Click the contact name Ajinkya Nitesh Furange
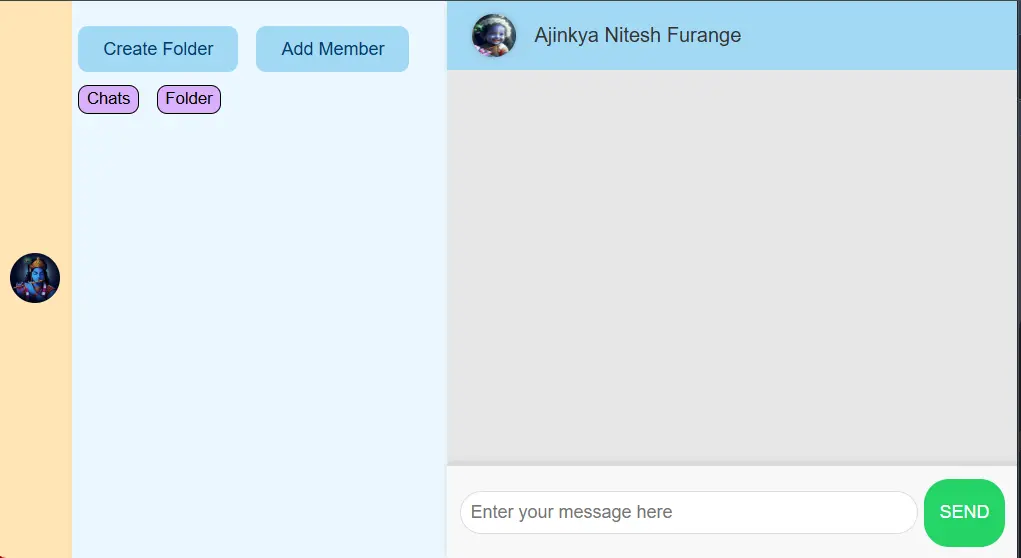 [x=637, y=36]
